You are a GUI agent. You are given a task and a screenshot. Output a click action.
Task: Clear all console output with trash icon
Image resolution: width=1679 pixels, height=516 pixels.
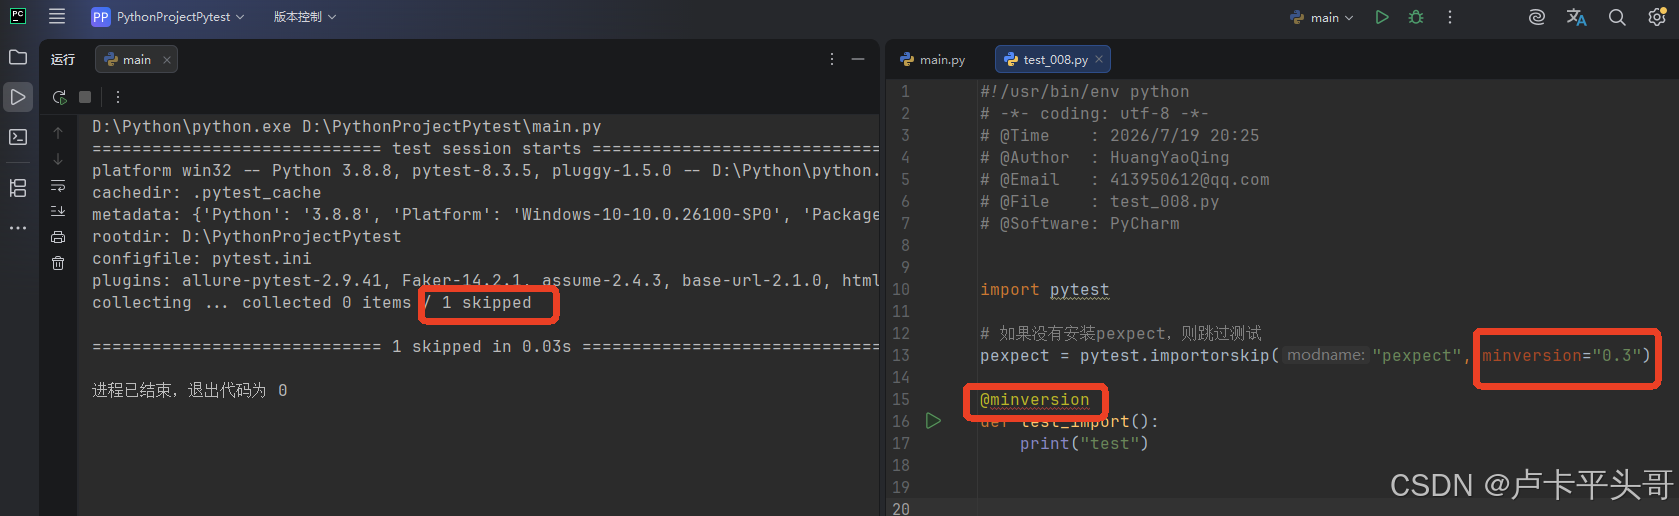click(58, 263)
